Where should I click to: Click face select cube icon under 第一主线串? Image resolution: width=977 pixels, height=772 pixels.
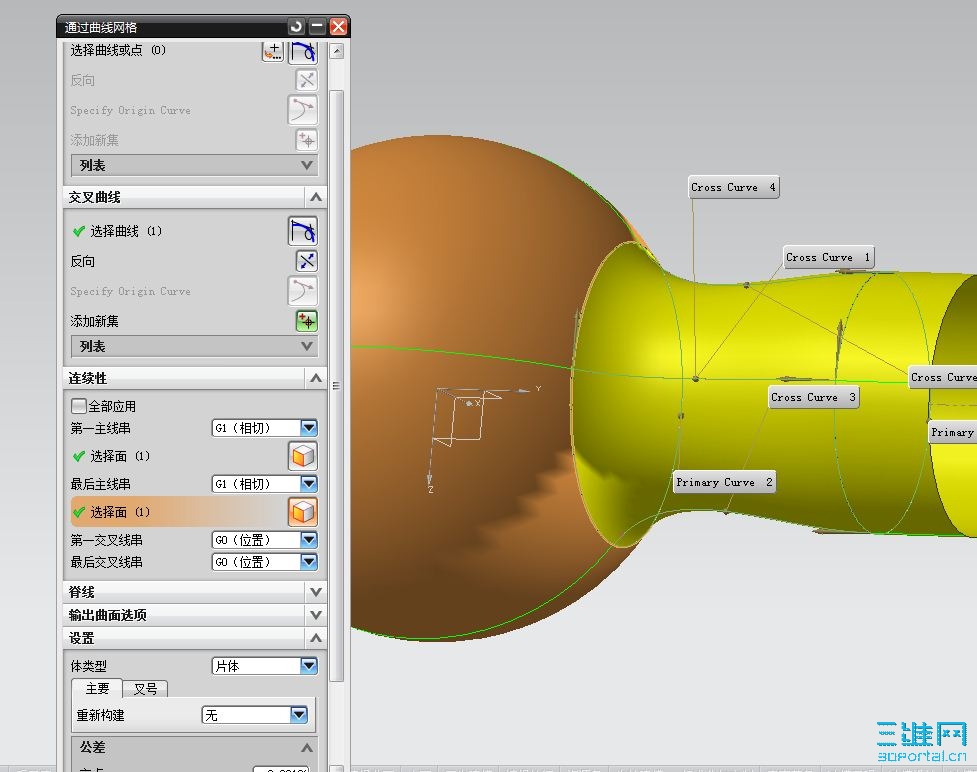(x=303, y=456)
